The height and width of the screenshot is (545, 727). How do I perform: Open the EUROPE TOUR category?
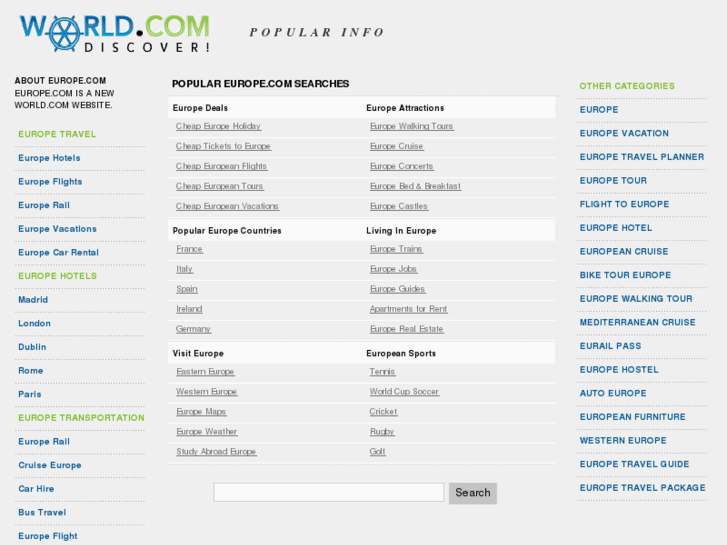click(x=613, y=181)
